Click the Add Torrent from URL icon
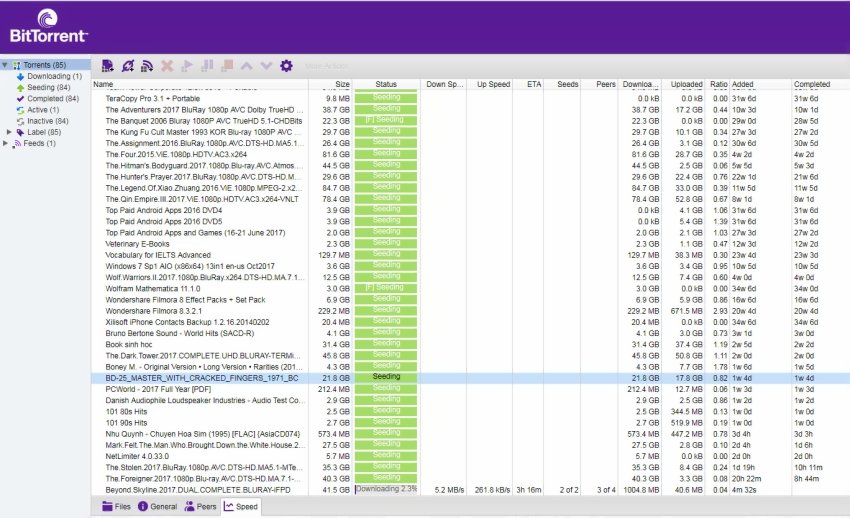This screenshot has width=850, height=518. click(x=128, y=66)
